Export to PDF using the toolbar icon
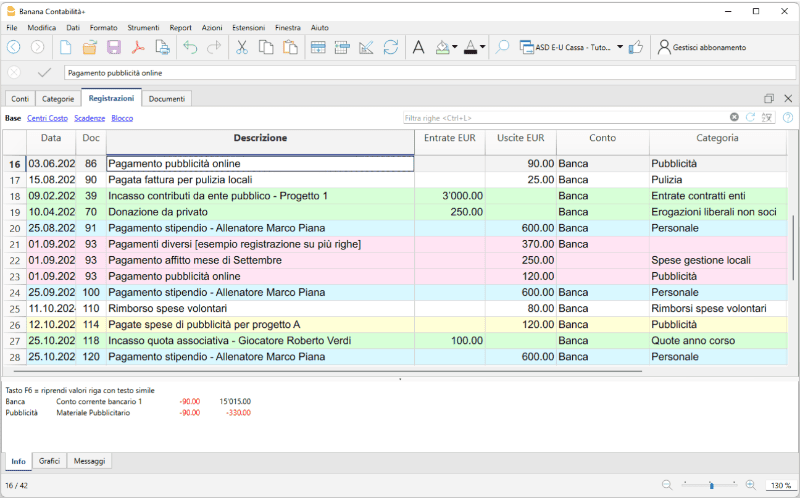800x501 pixels. tap(138, 47)
